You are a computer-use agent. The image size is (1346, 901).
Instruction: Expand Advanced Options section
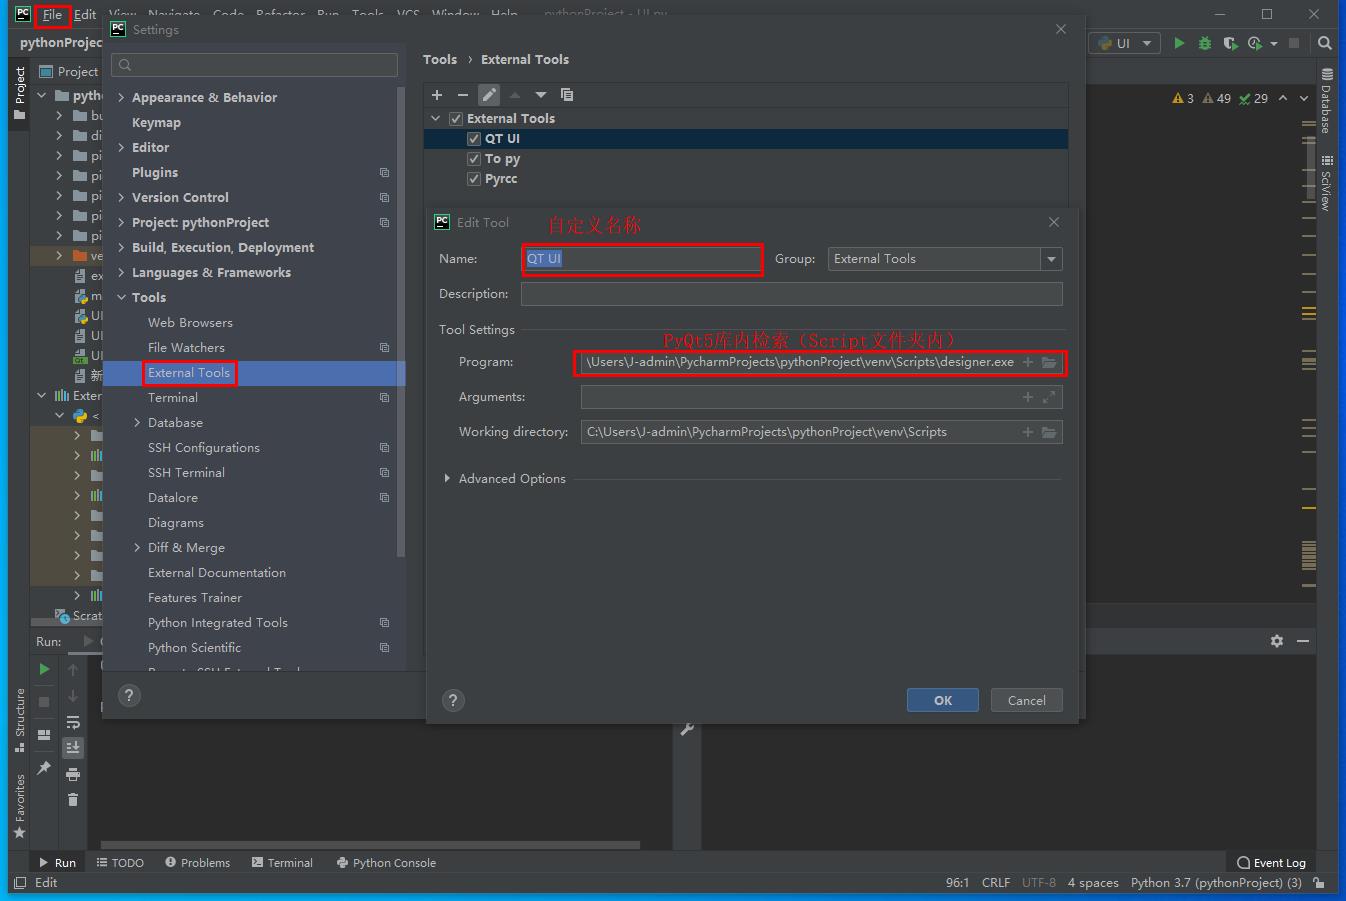click(447, 479)
